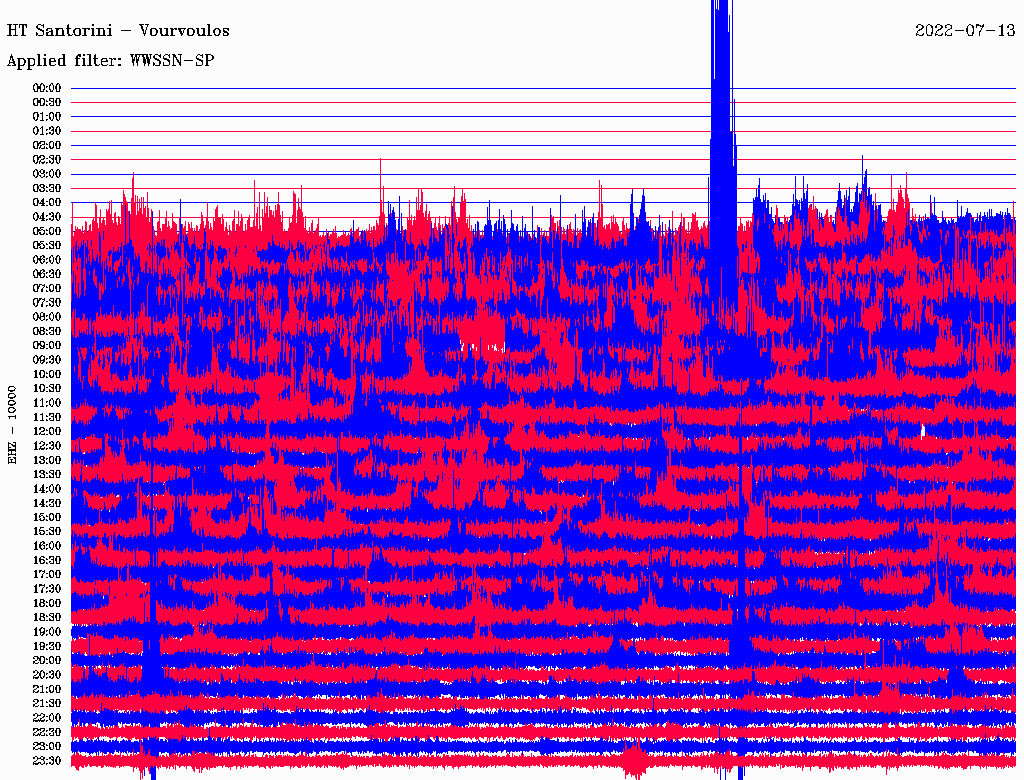Pick the 12:00 time row label

tap(47, 431)
